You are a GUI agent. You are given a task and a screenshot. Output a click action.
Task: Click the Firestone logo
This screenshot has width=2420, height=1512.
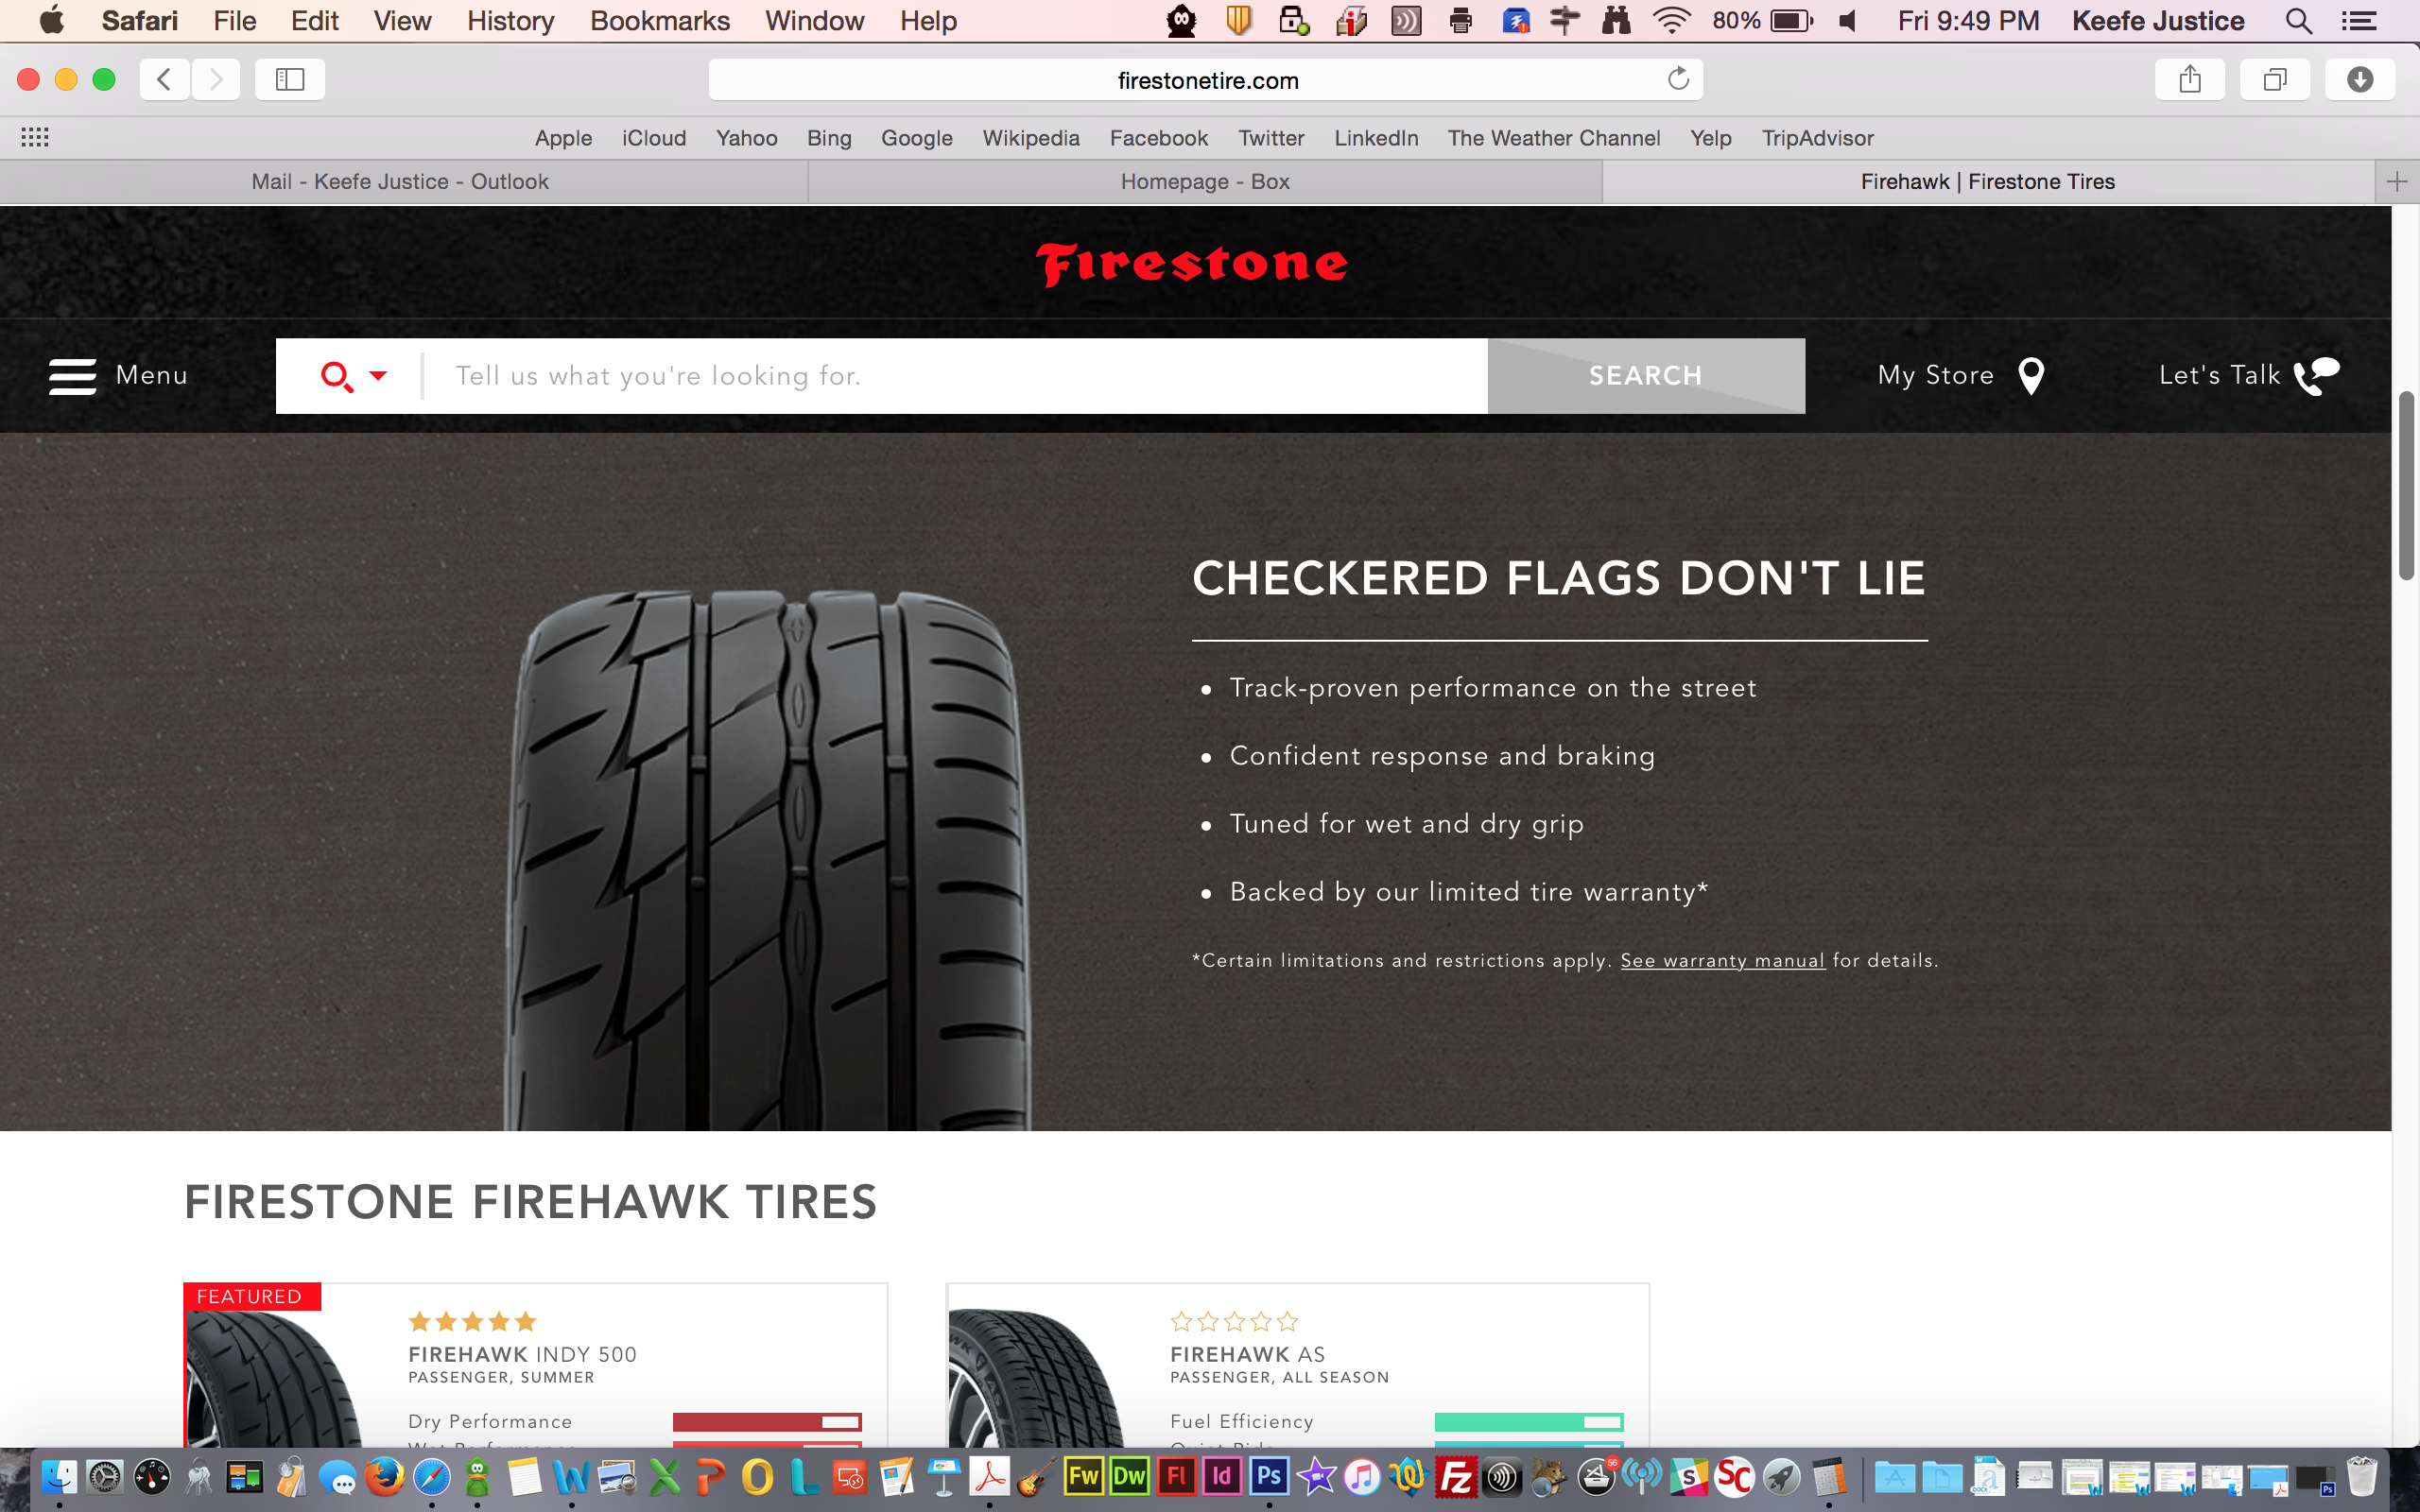pos(1192,264)
